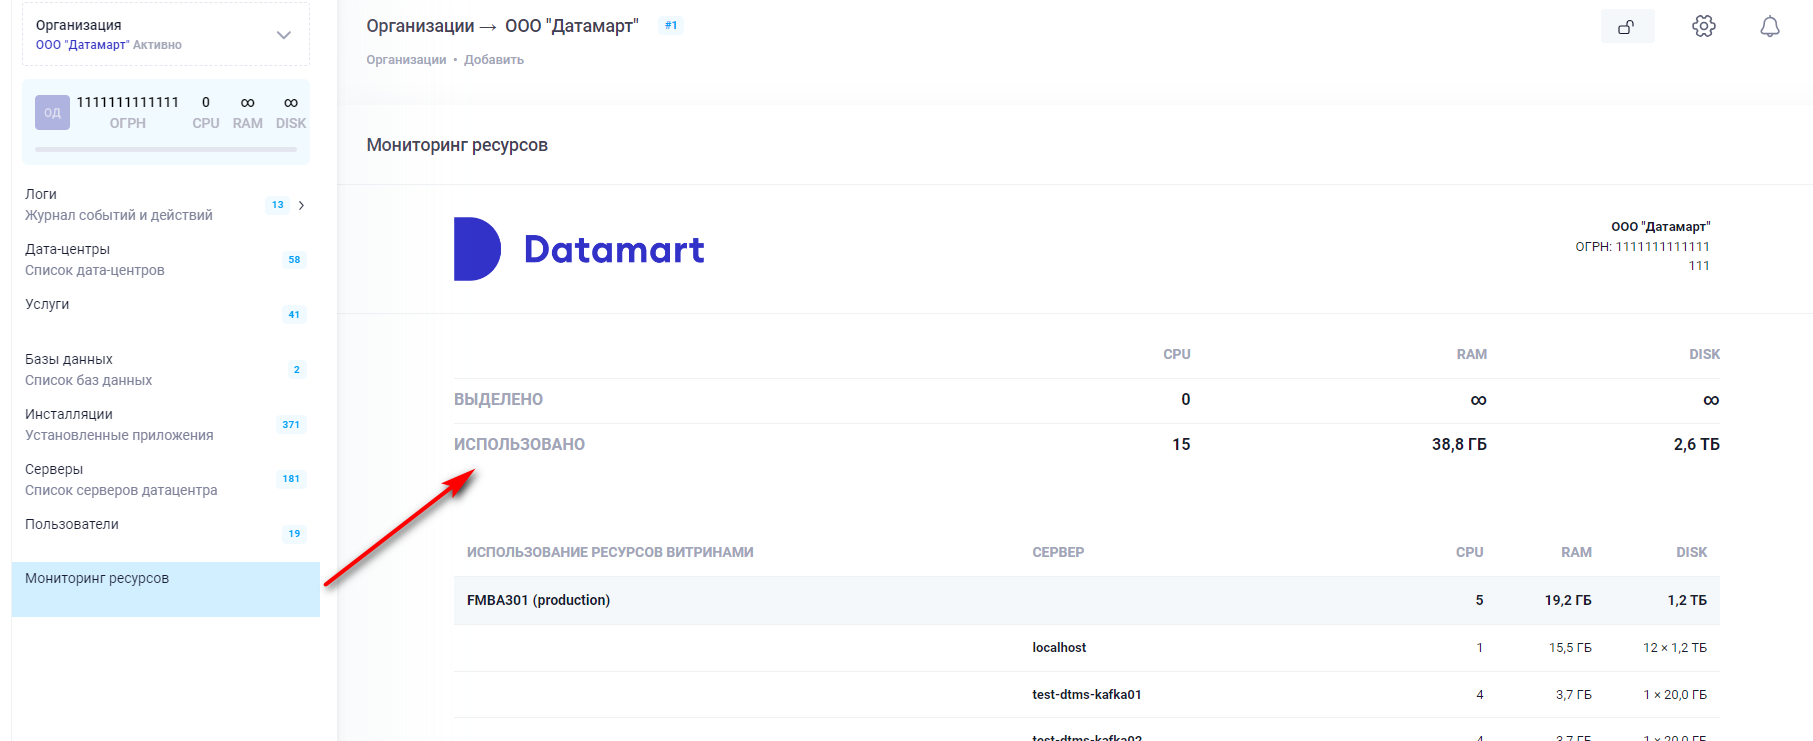Expand the FMBA301 (production) row
This screenshot has height=741, width=1813.
point(538,600)
